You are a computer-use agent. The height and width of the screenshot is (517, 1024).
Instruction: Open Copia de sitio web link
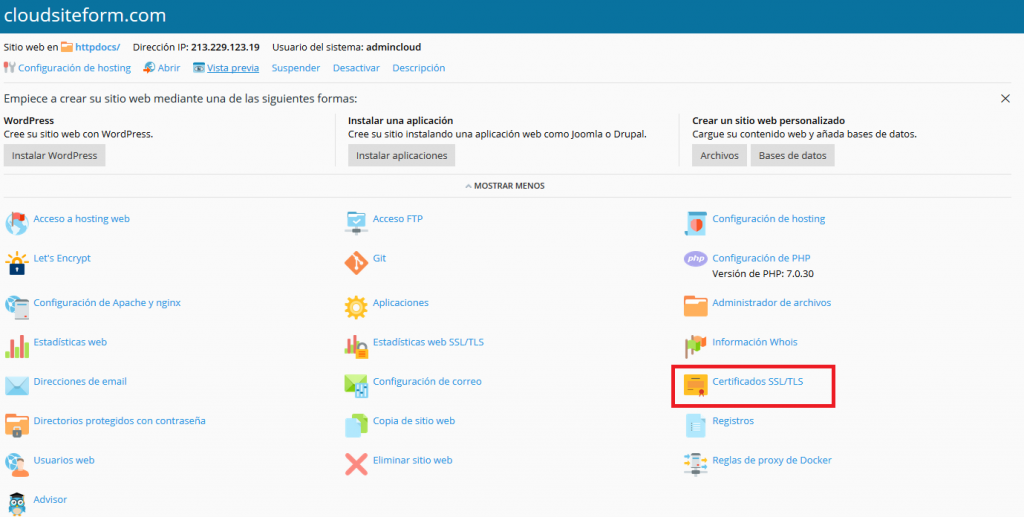pyautogui.click(x=414, y=421)
